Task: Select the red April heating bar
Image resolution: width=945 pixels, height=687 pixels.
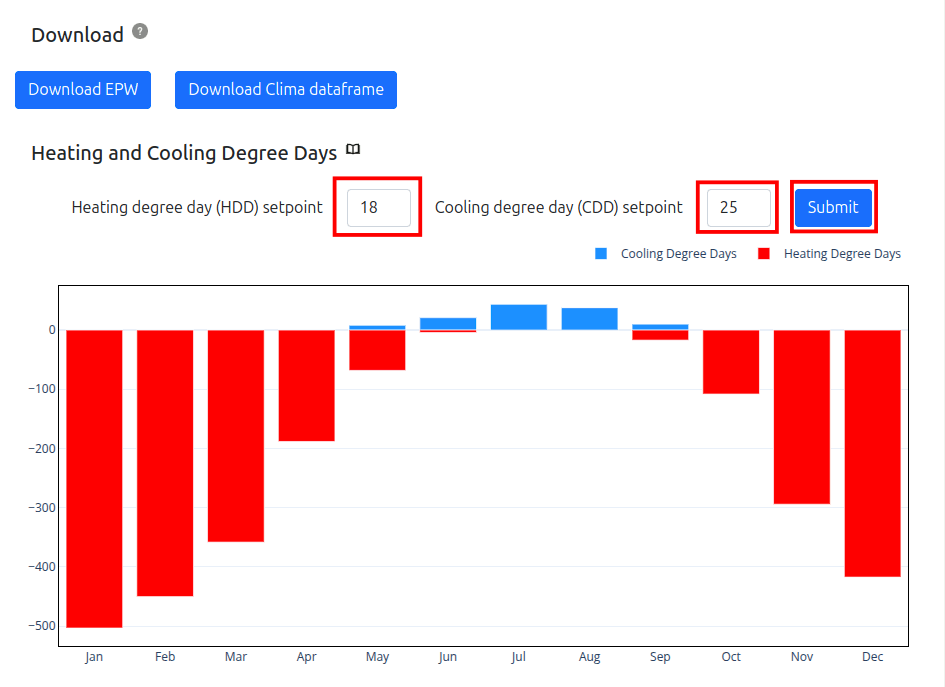Action: coord(306,385)
